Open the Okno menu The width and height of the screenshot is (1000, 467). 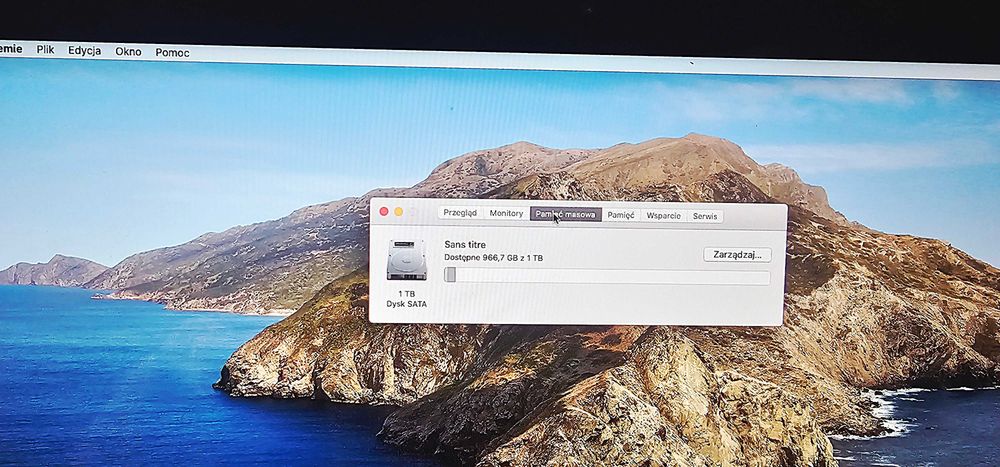(x=128, y=52)
